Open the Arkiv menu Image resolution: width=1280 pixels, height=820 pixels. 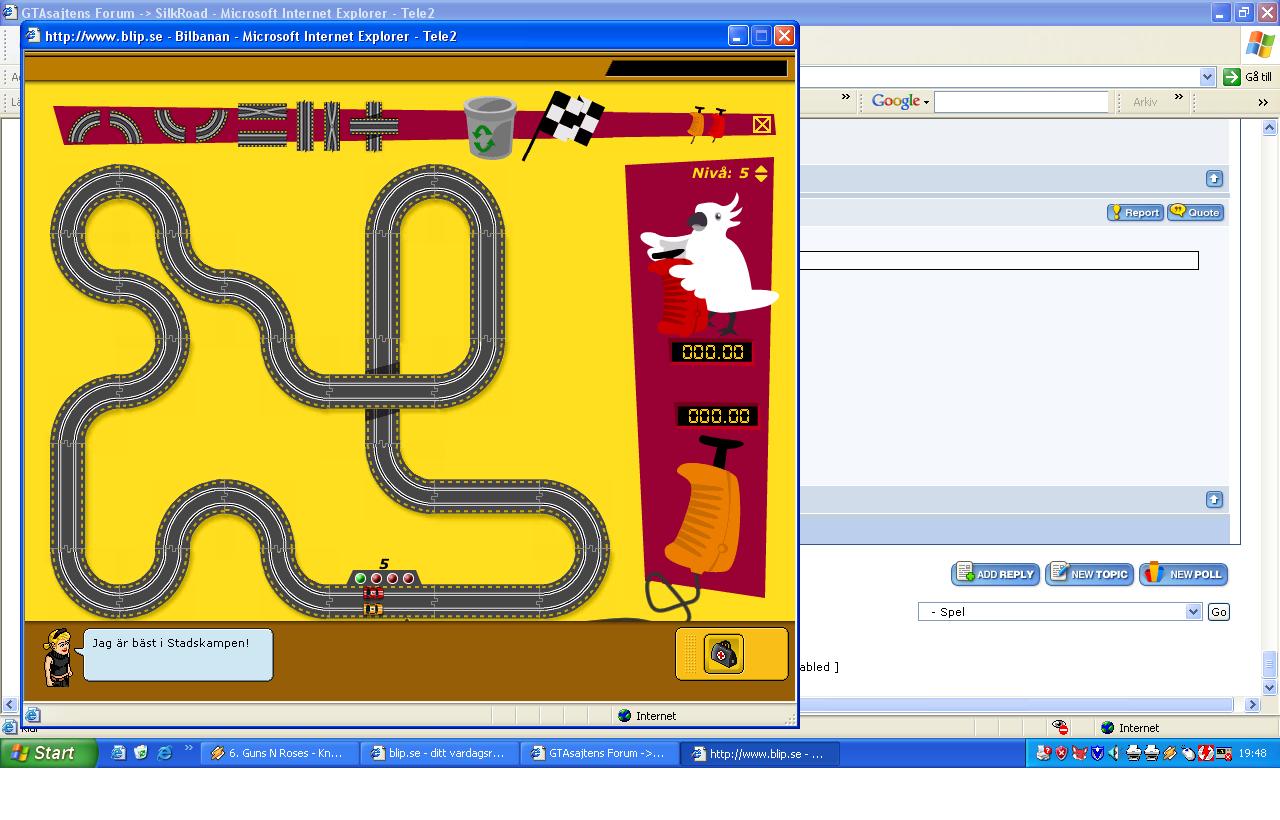pos(1145,102)
